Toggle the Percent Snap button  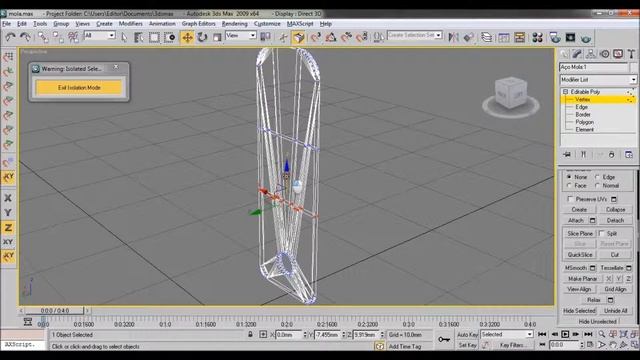click(x=346, y=38)
